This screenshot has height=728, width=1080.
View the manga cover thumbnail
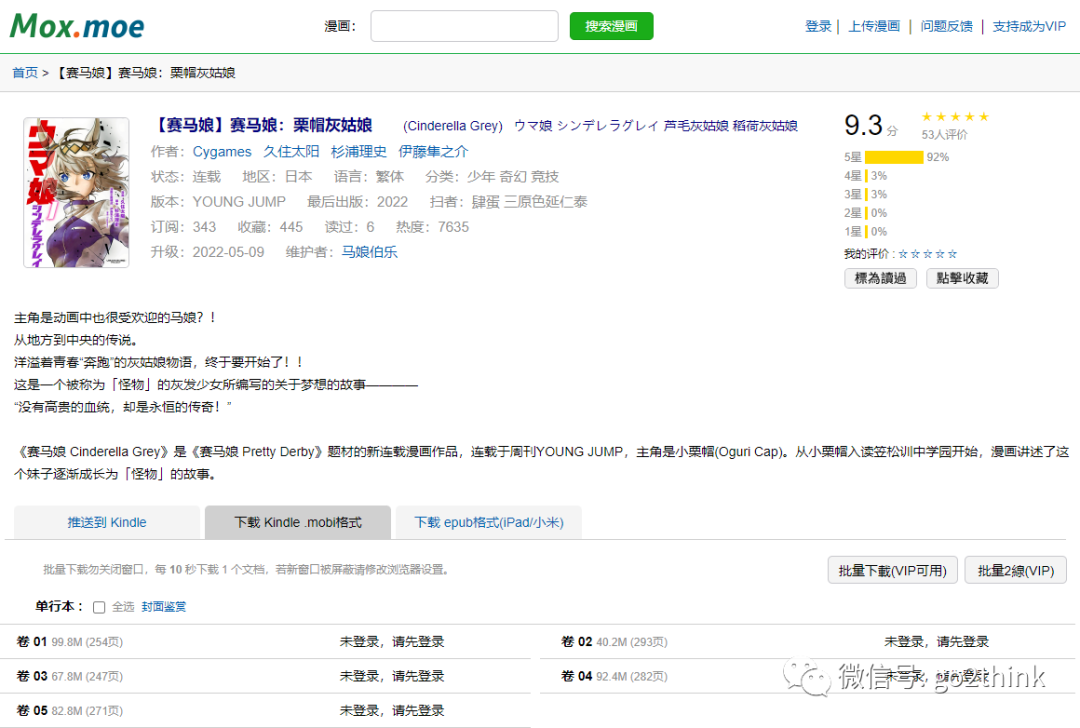point(76,192)
